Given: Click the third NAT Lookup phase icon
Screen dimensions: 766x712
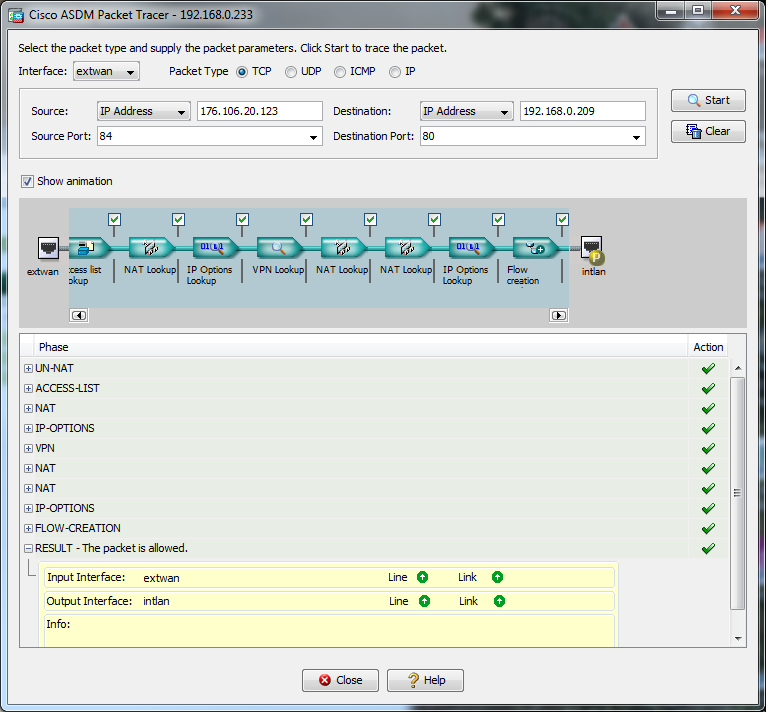Looking at the screenshot, I should click(407, 248).
